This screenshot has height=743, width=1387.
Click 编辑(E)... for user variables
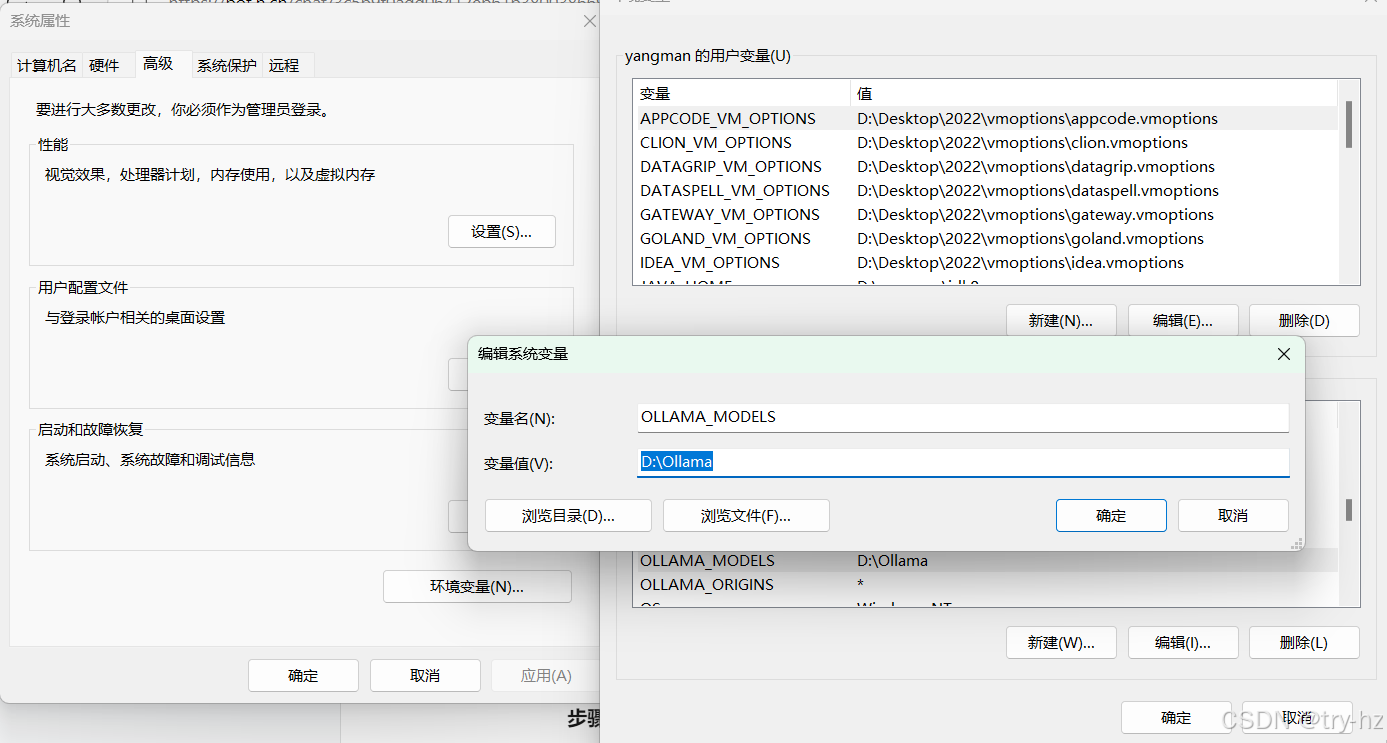tap(1183, 321)
